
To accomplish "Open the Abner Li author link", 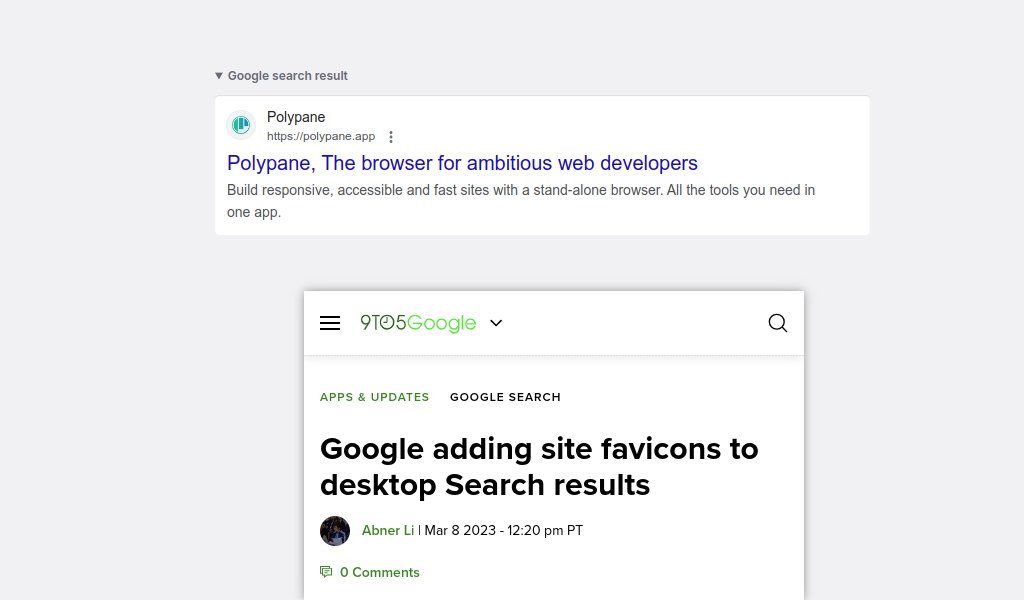I will point(388,531).
